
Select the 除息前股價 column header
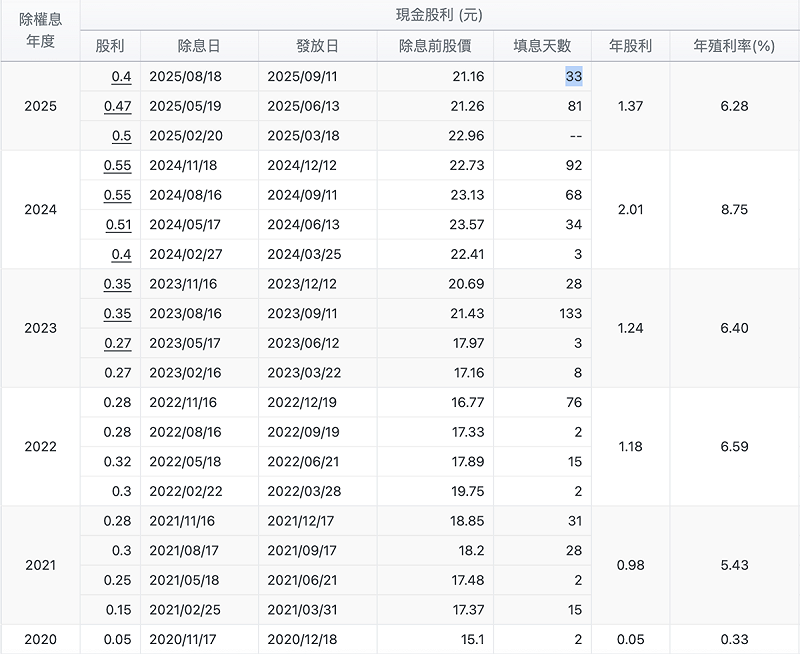click(435, 46)
